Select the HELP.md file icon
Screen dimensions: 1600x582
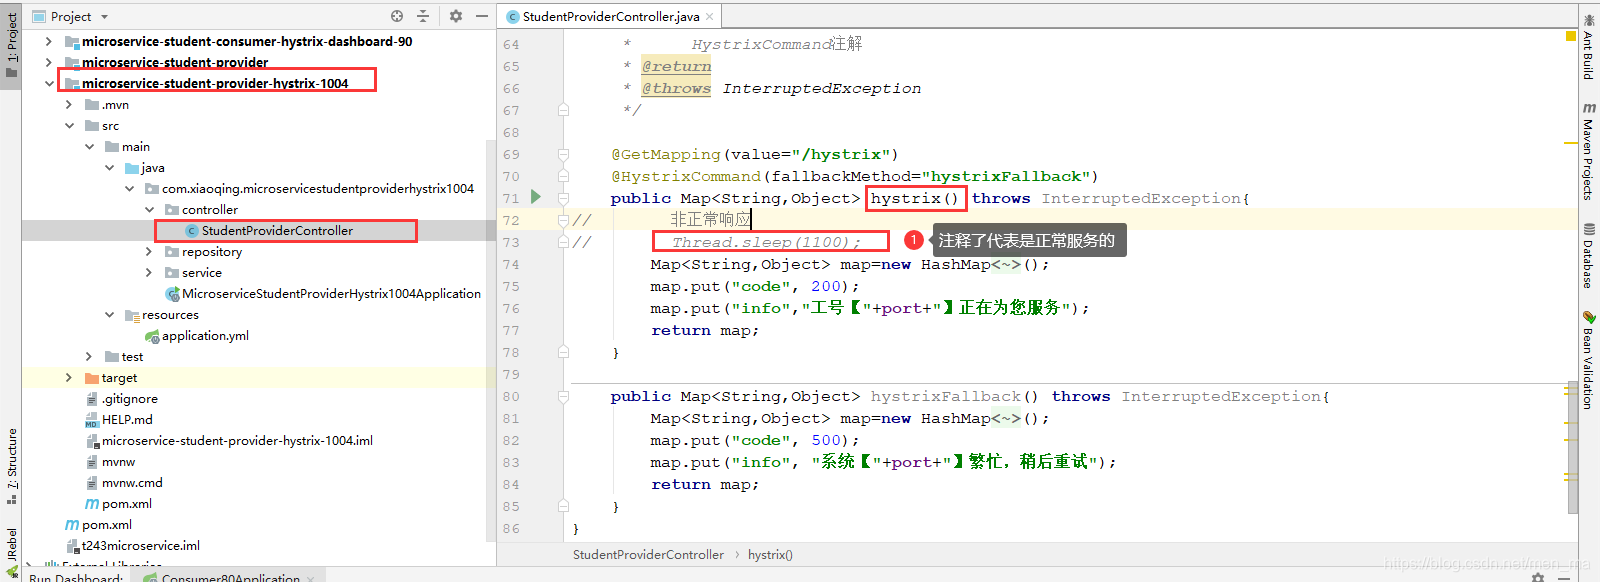[x=92, y=420]
